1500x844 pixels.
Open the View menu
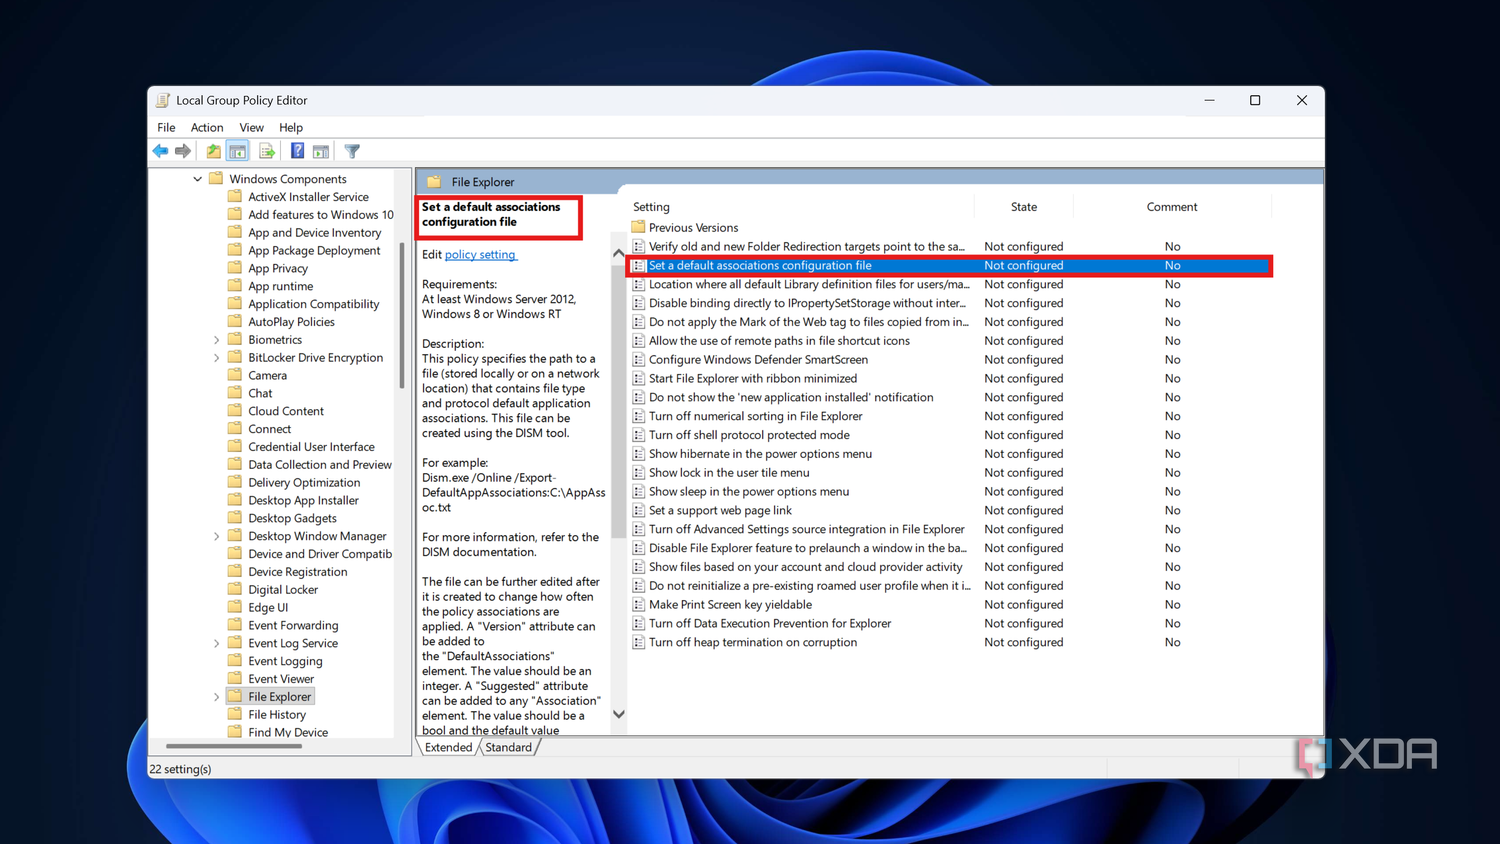[x=251, y=127]
